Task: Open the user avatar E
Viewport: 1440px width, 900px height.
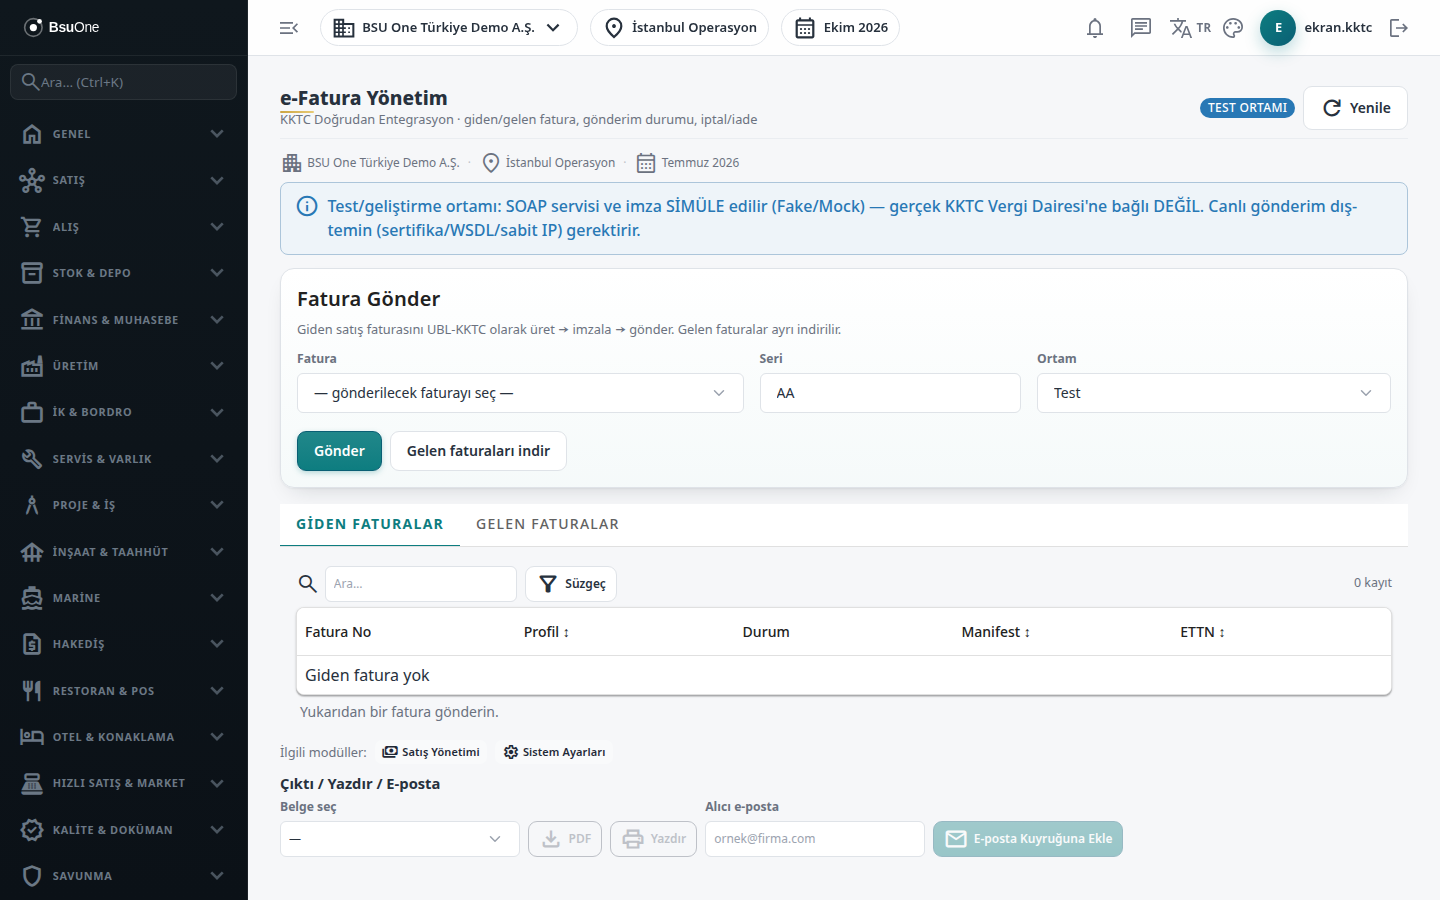Action: (1278, 28)
